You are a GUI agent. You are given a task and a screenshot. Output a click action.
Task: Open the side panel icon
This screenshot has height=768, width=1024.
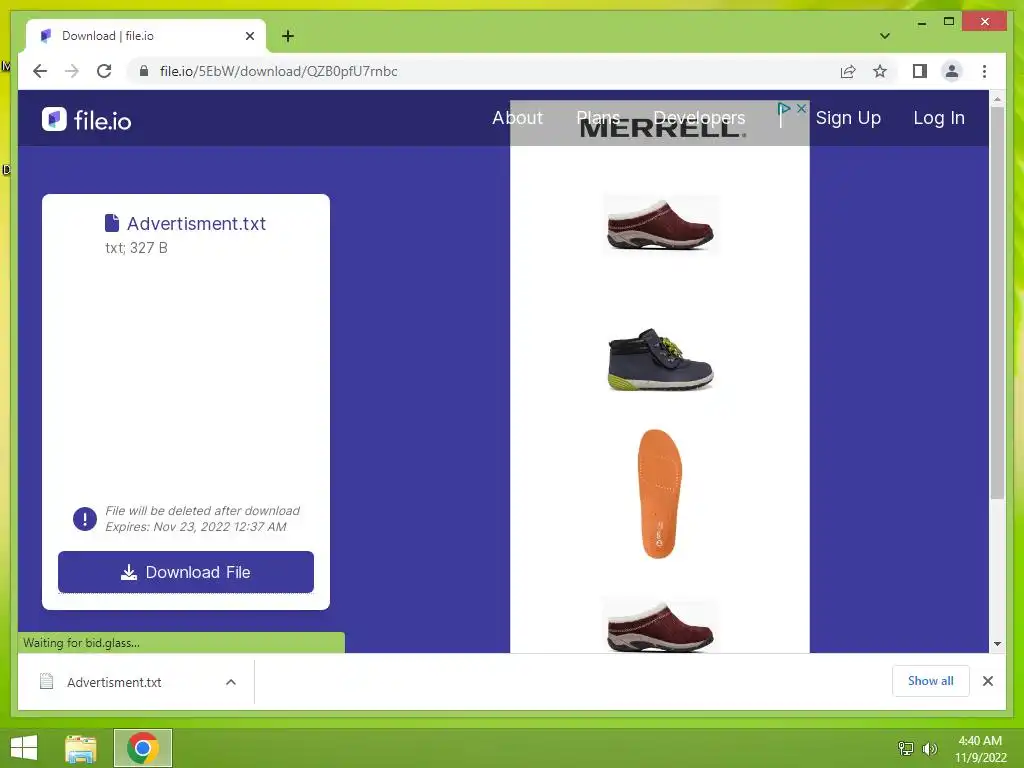920,71
